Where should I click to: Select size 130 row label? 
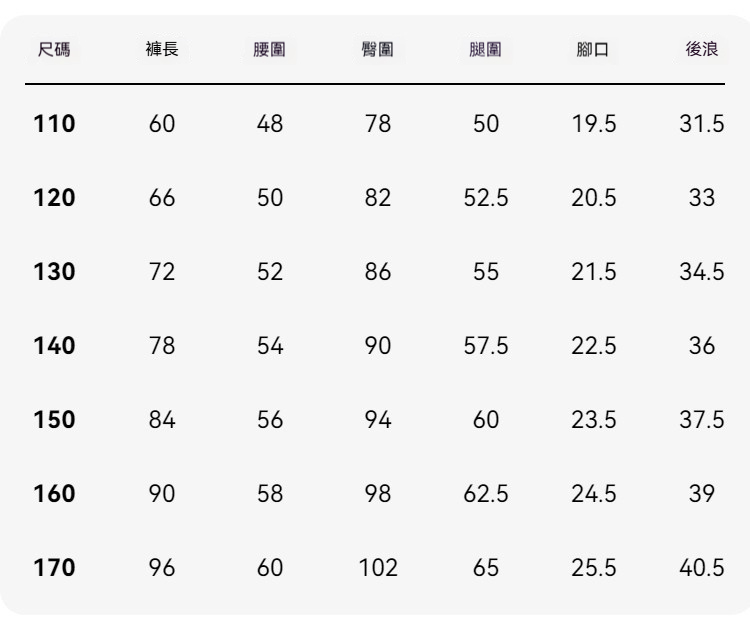coord(55,272)
